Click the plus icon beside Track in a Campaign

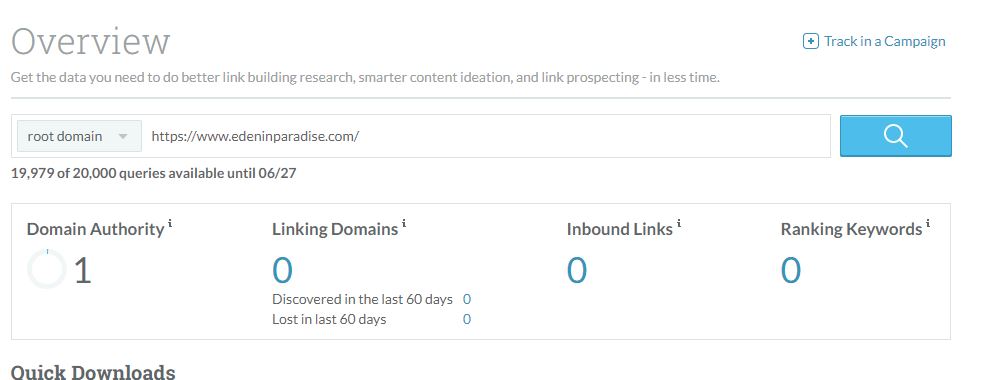[x=811, y=41]
